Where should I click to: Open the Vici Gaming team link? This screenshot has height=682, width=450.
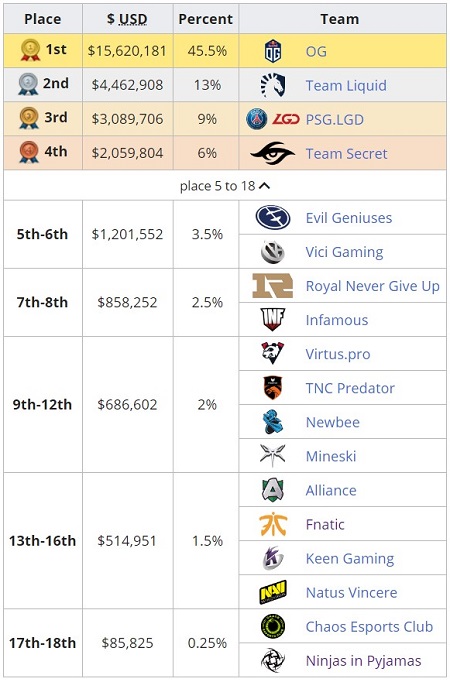coord(344,252)
